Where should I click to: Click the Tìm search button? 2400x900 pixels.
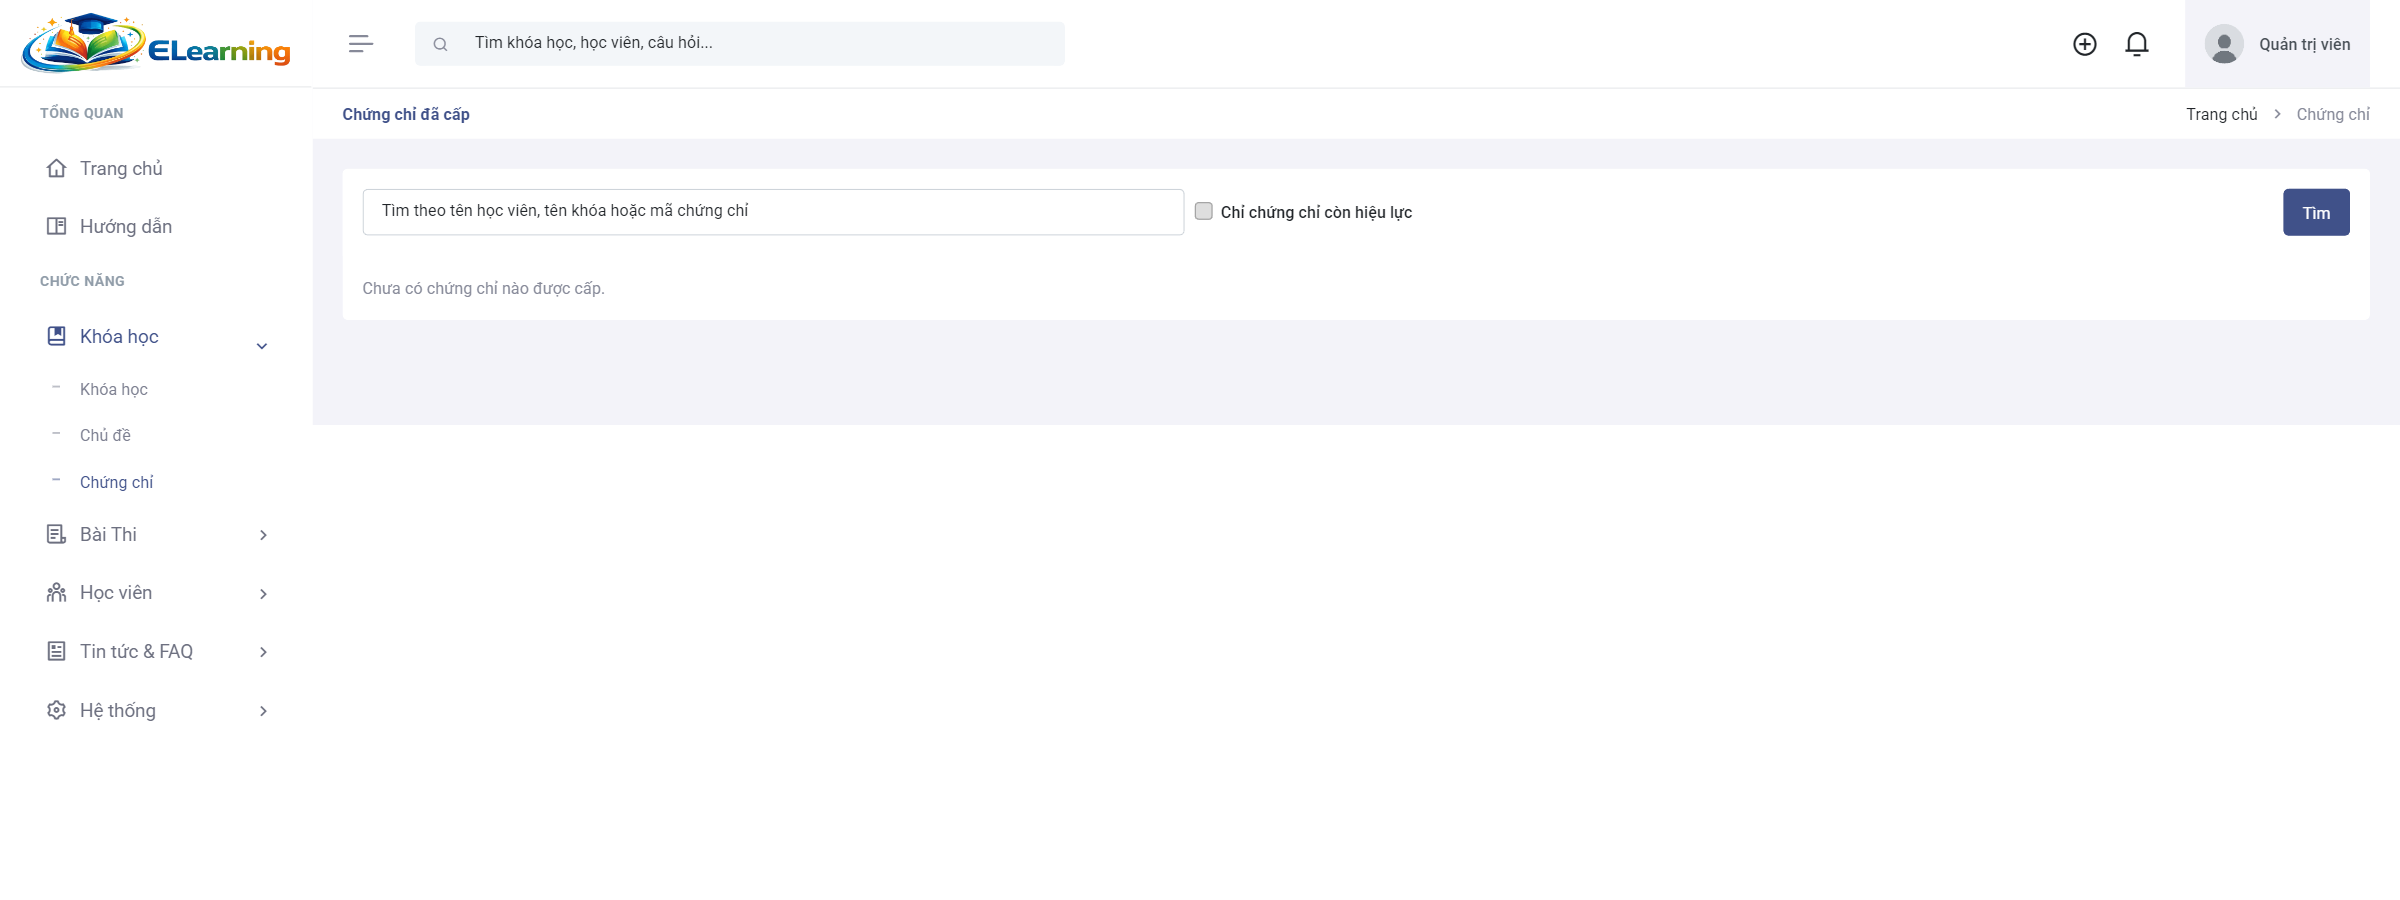click(x=2316, y=212)
